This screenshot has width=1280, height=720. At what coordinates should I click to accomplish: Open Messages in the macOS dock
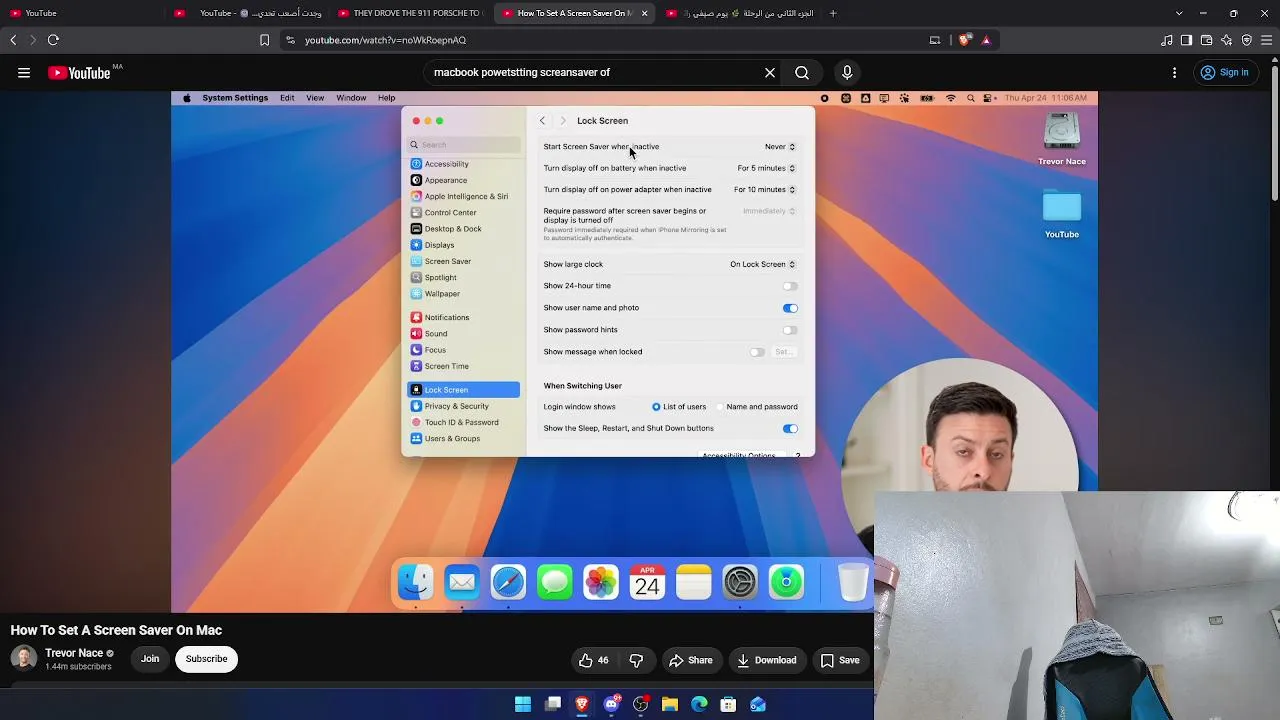pos(555,582)
